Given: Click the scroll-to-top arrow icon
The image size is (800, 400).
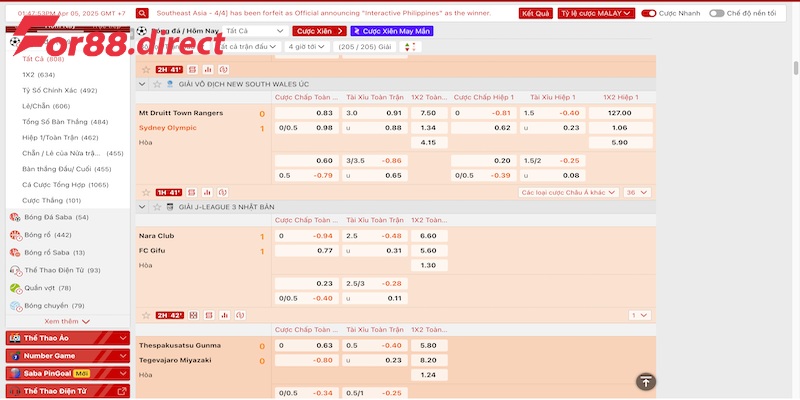Looking at the screenshot, I should click(x=646, y=381).
